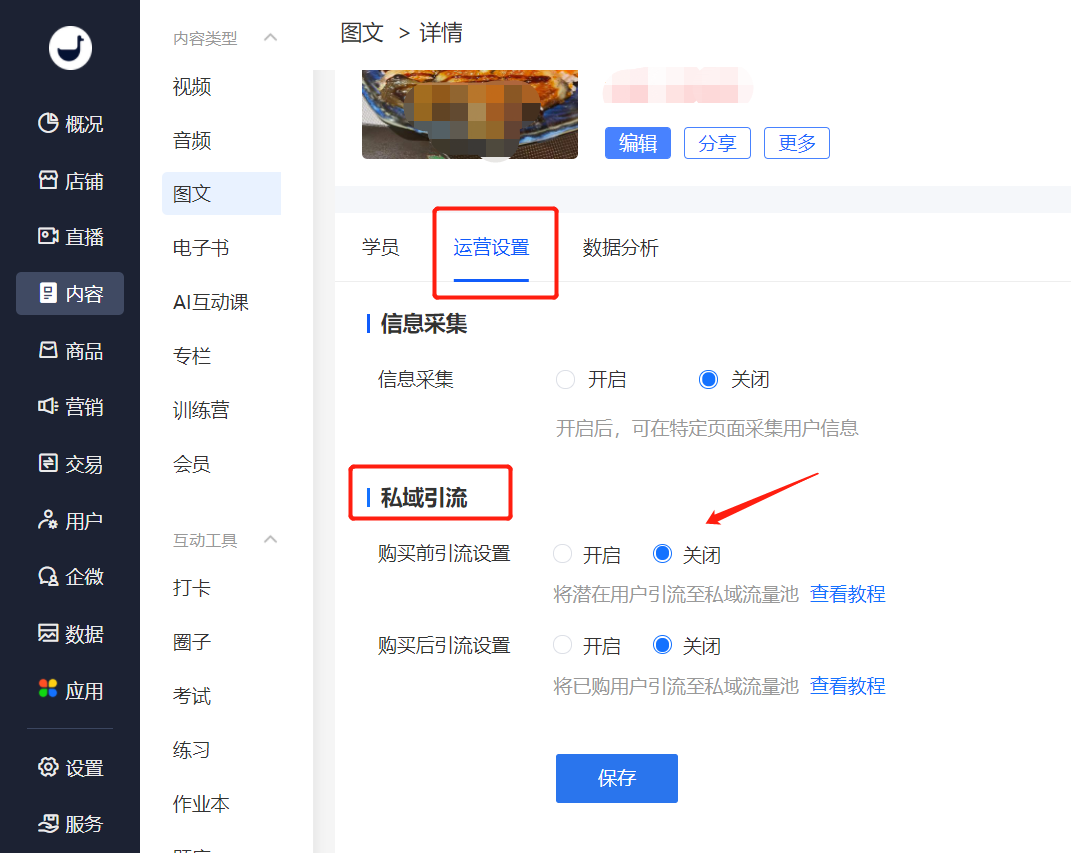Image resolution: width=1071 pixels, height=853 pixels.
Task: Select 关闭 for 购买后引流设置
Action: (662, 646)
